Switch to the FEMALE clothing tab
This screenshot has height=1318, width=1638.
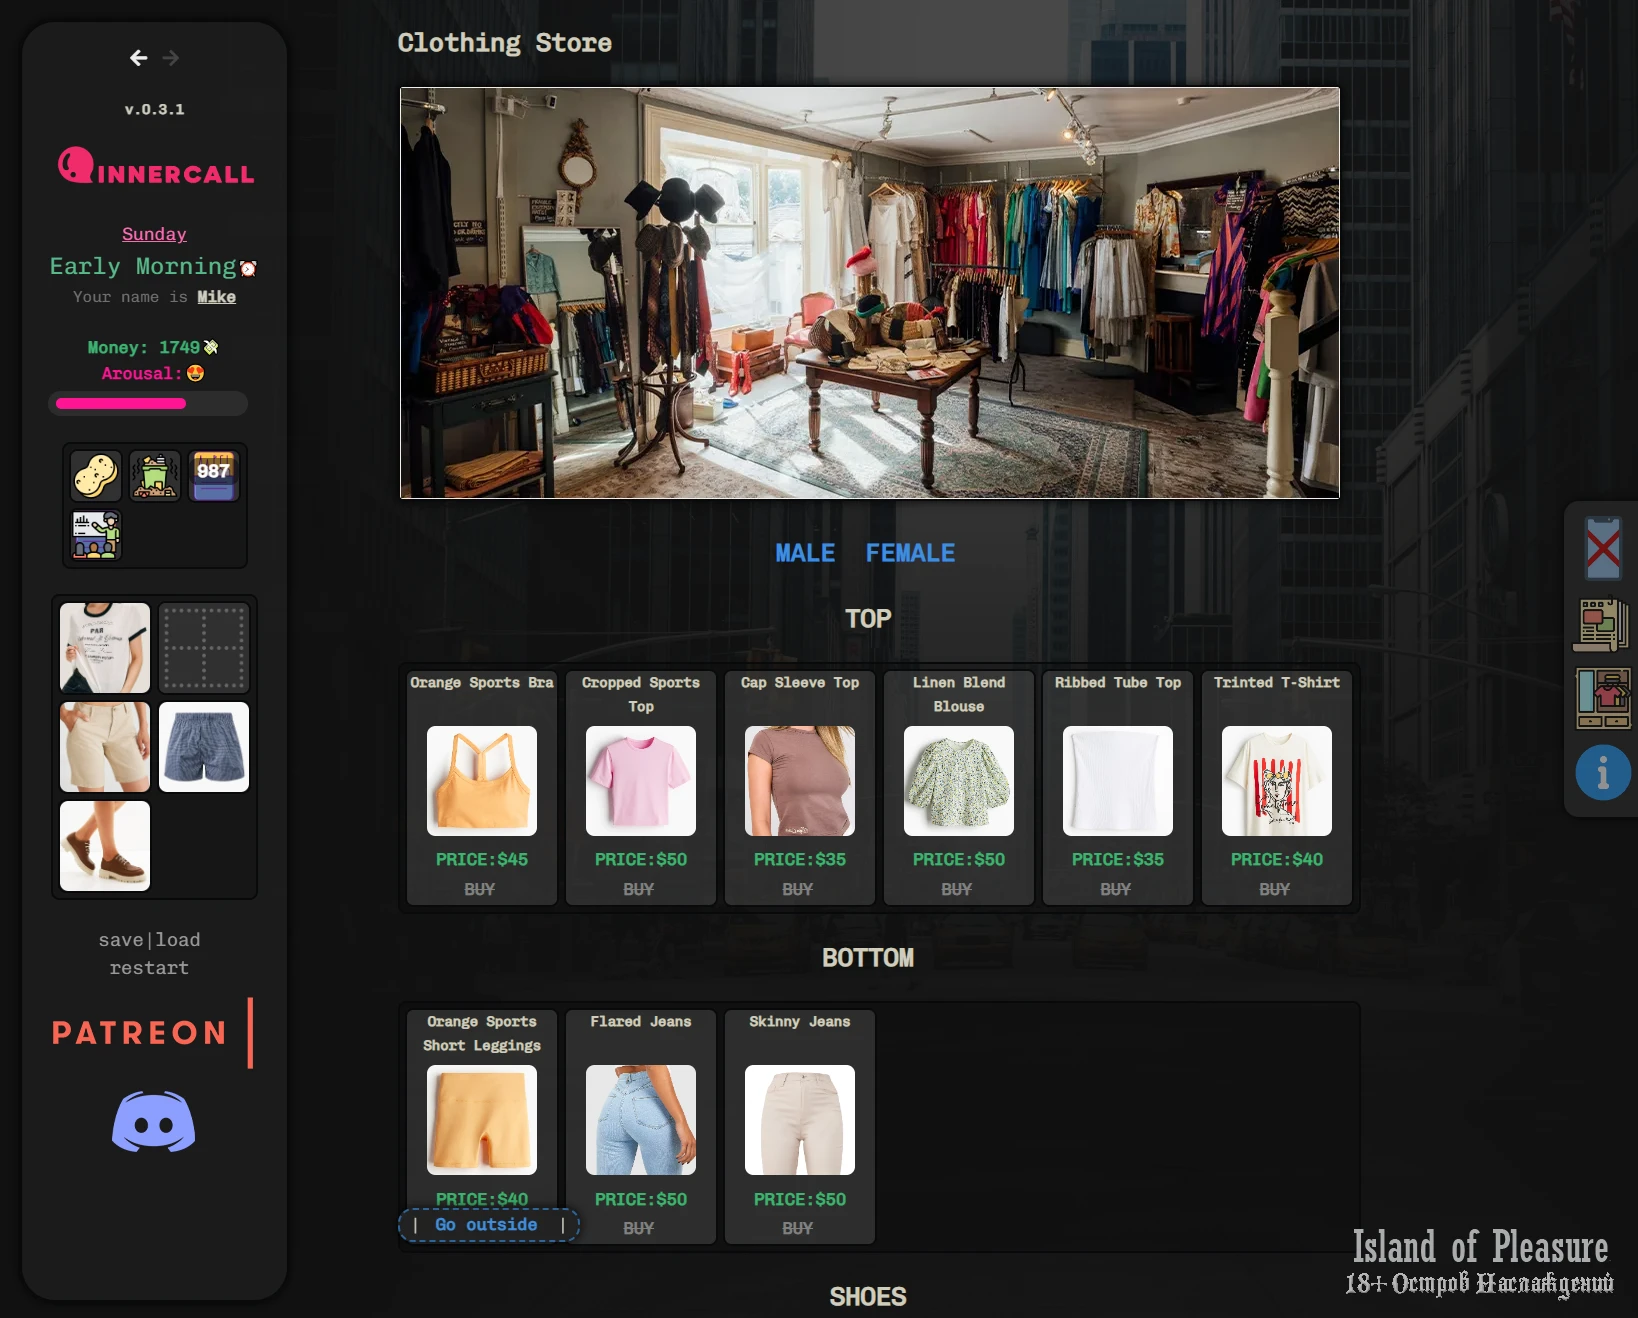[x=909, y=553]
